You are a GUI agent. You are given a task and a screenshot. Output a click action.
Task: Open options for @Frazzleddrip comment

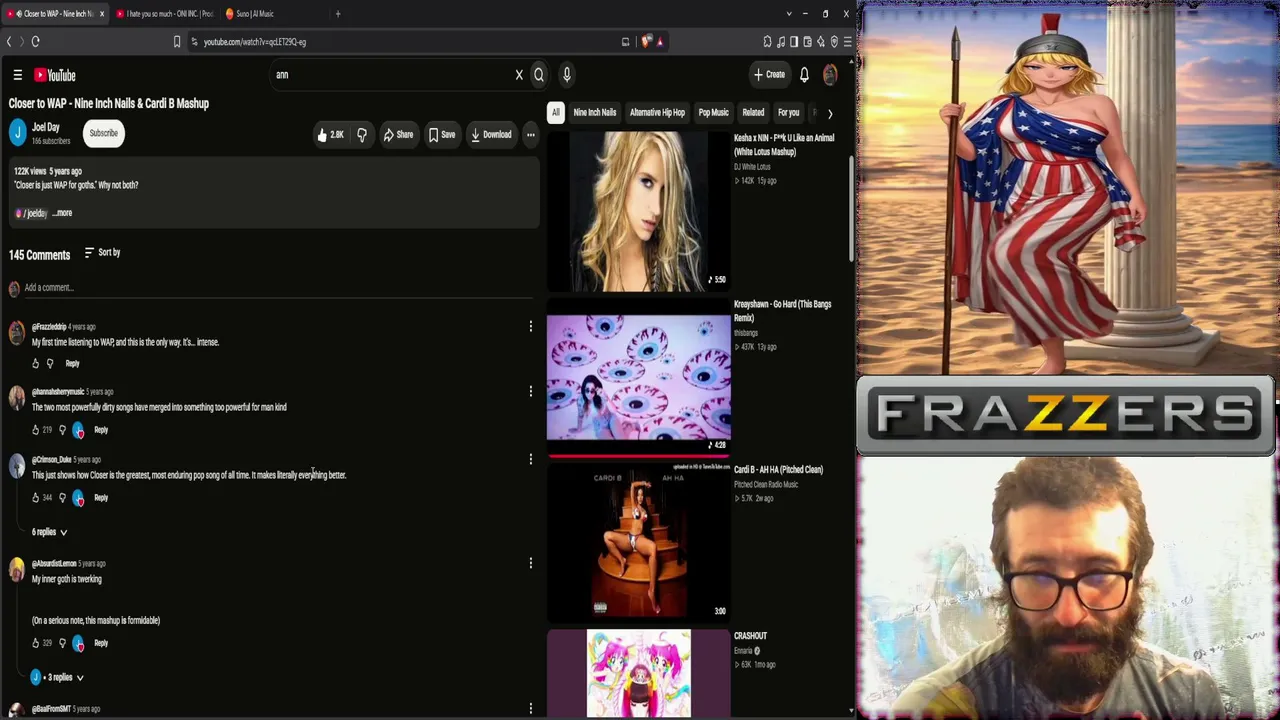pos(531,326)
